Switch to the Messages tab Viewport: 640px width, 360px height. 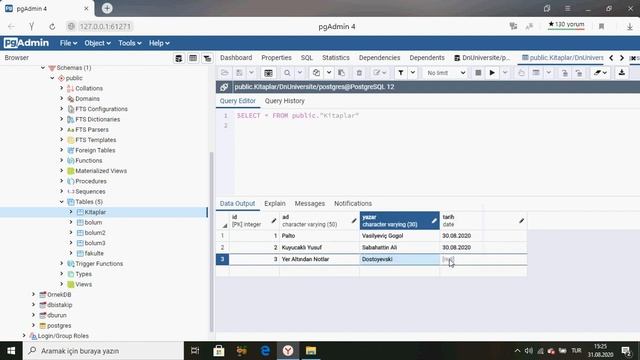pos(310,203)
